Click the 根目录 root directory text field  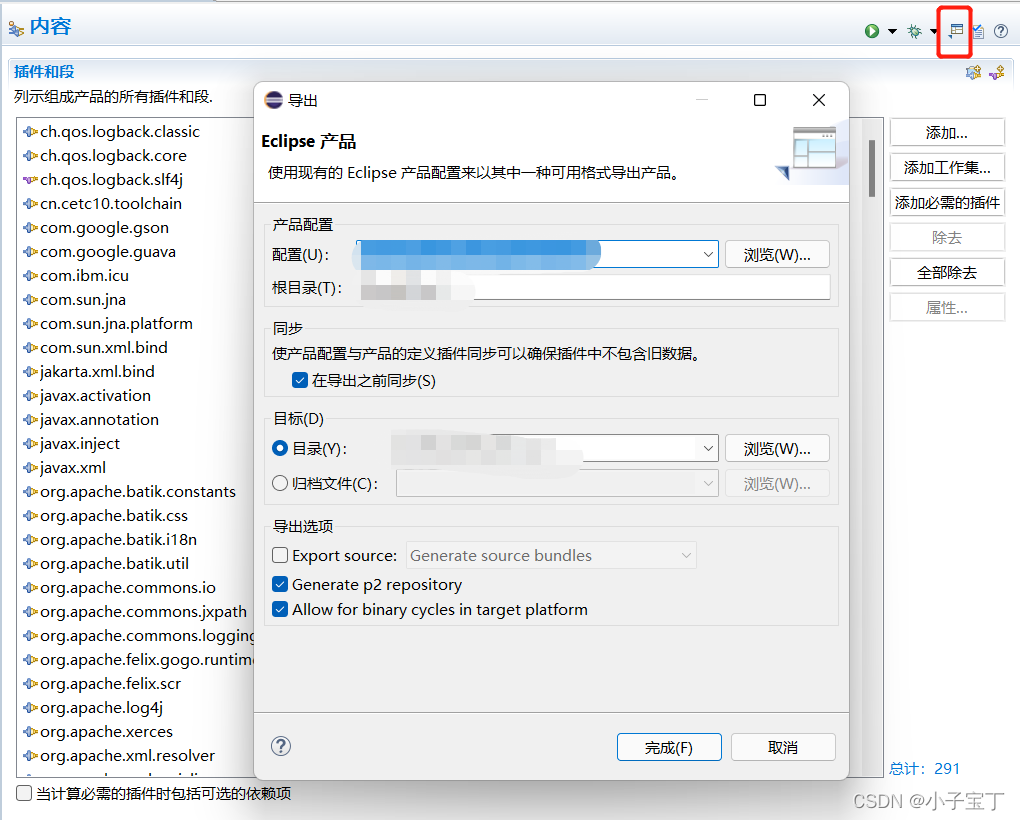click(x=595, y=287)
